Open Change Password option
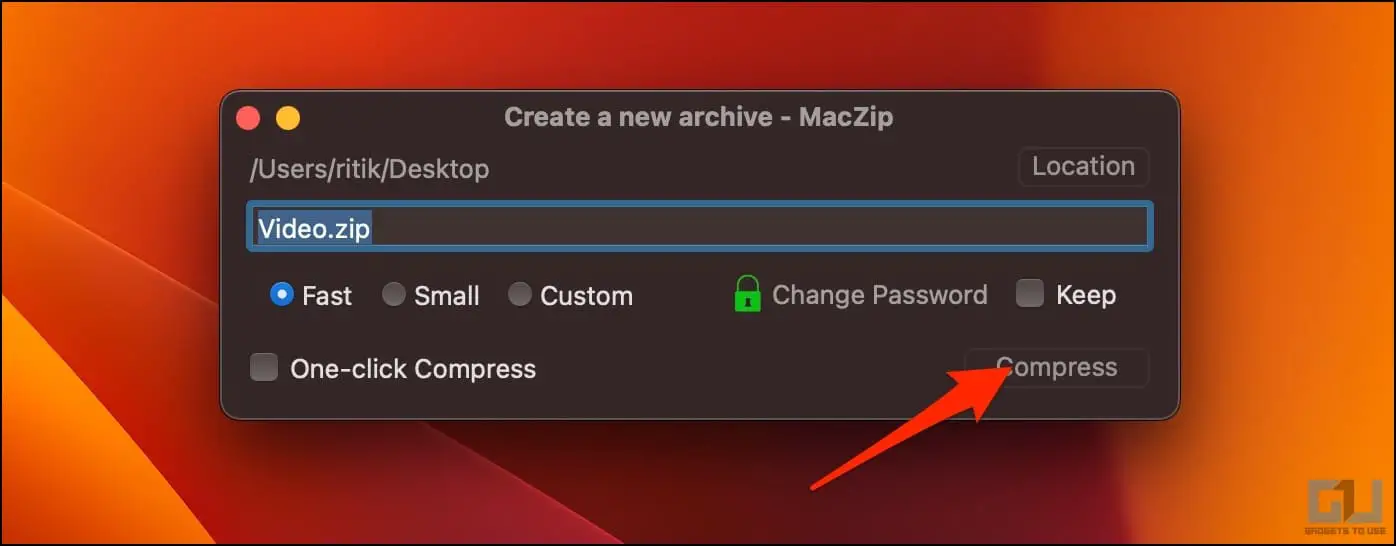 point(880,295)
